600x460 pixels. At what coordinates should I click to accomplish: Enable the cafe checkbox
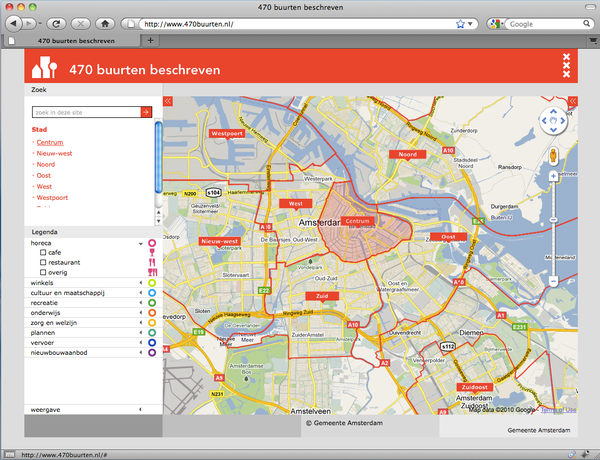pos(43,253)
